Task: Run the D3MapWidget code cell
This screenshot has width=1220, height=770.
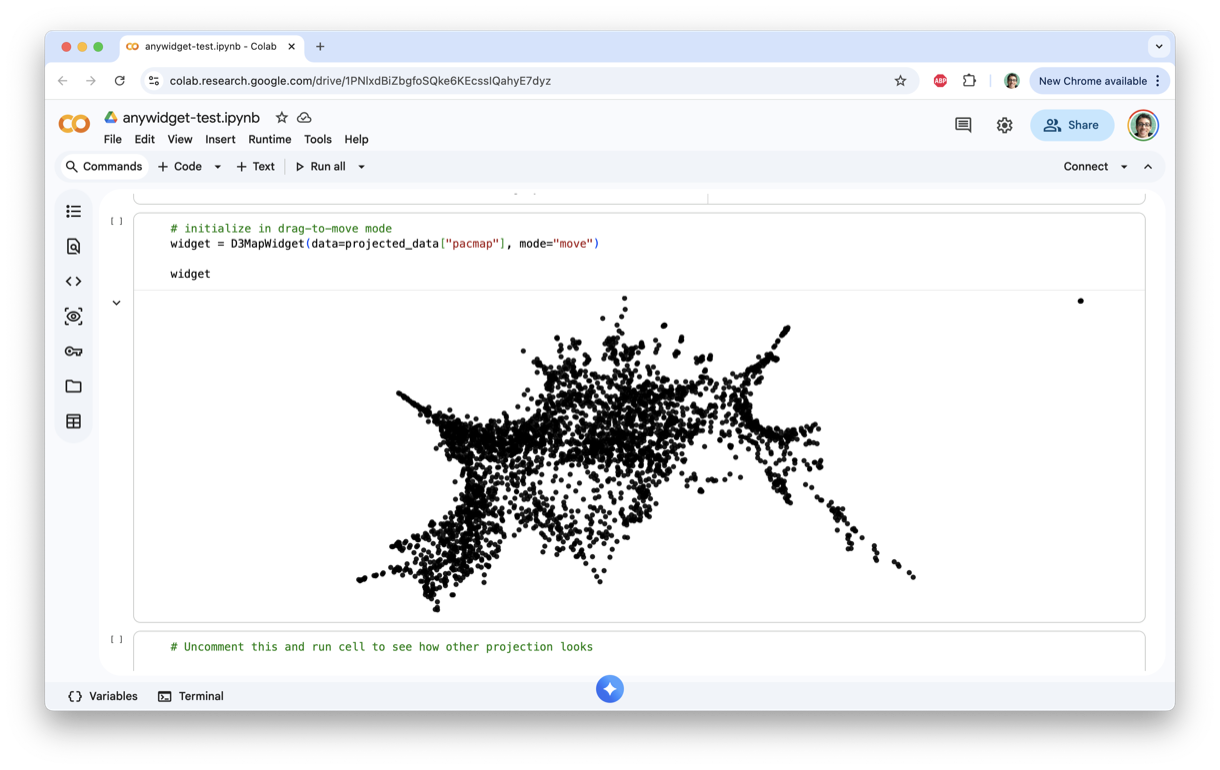Action: pyautogui.click(x=117, y=221)
